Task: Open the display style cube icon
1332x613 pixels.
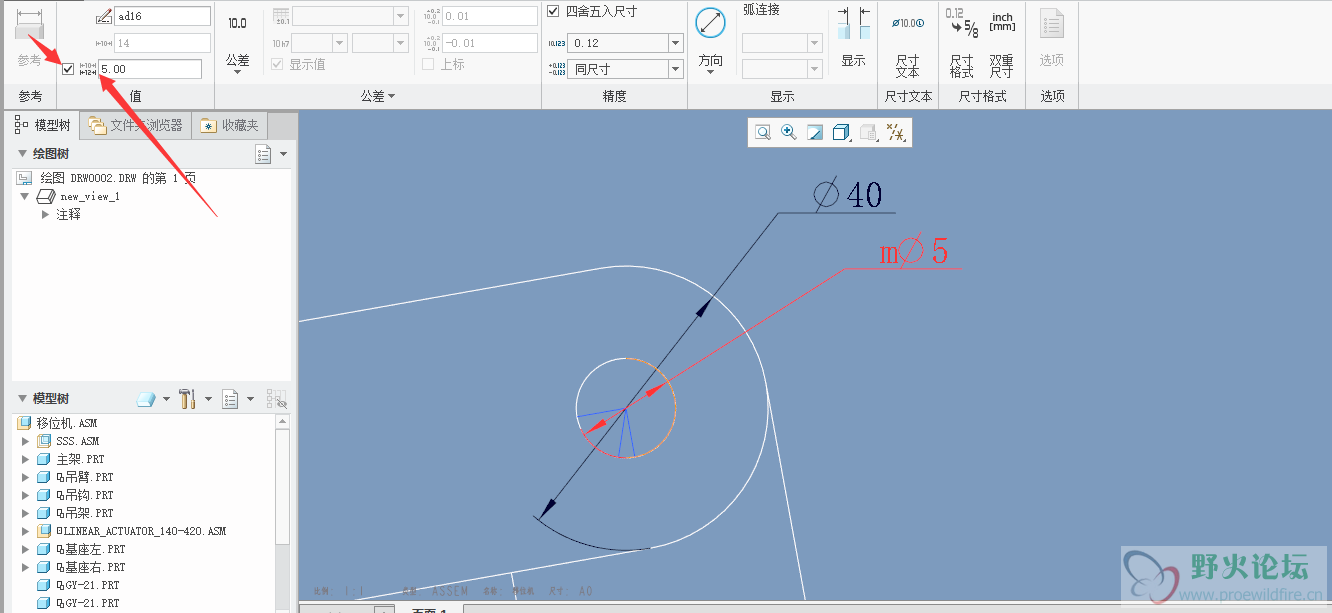Action: pos(842,132)
